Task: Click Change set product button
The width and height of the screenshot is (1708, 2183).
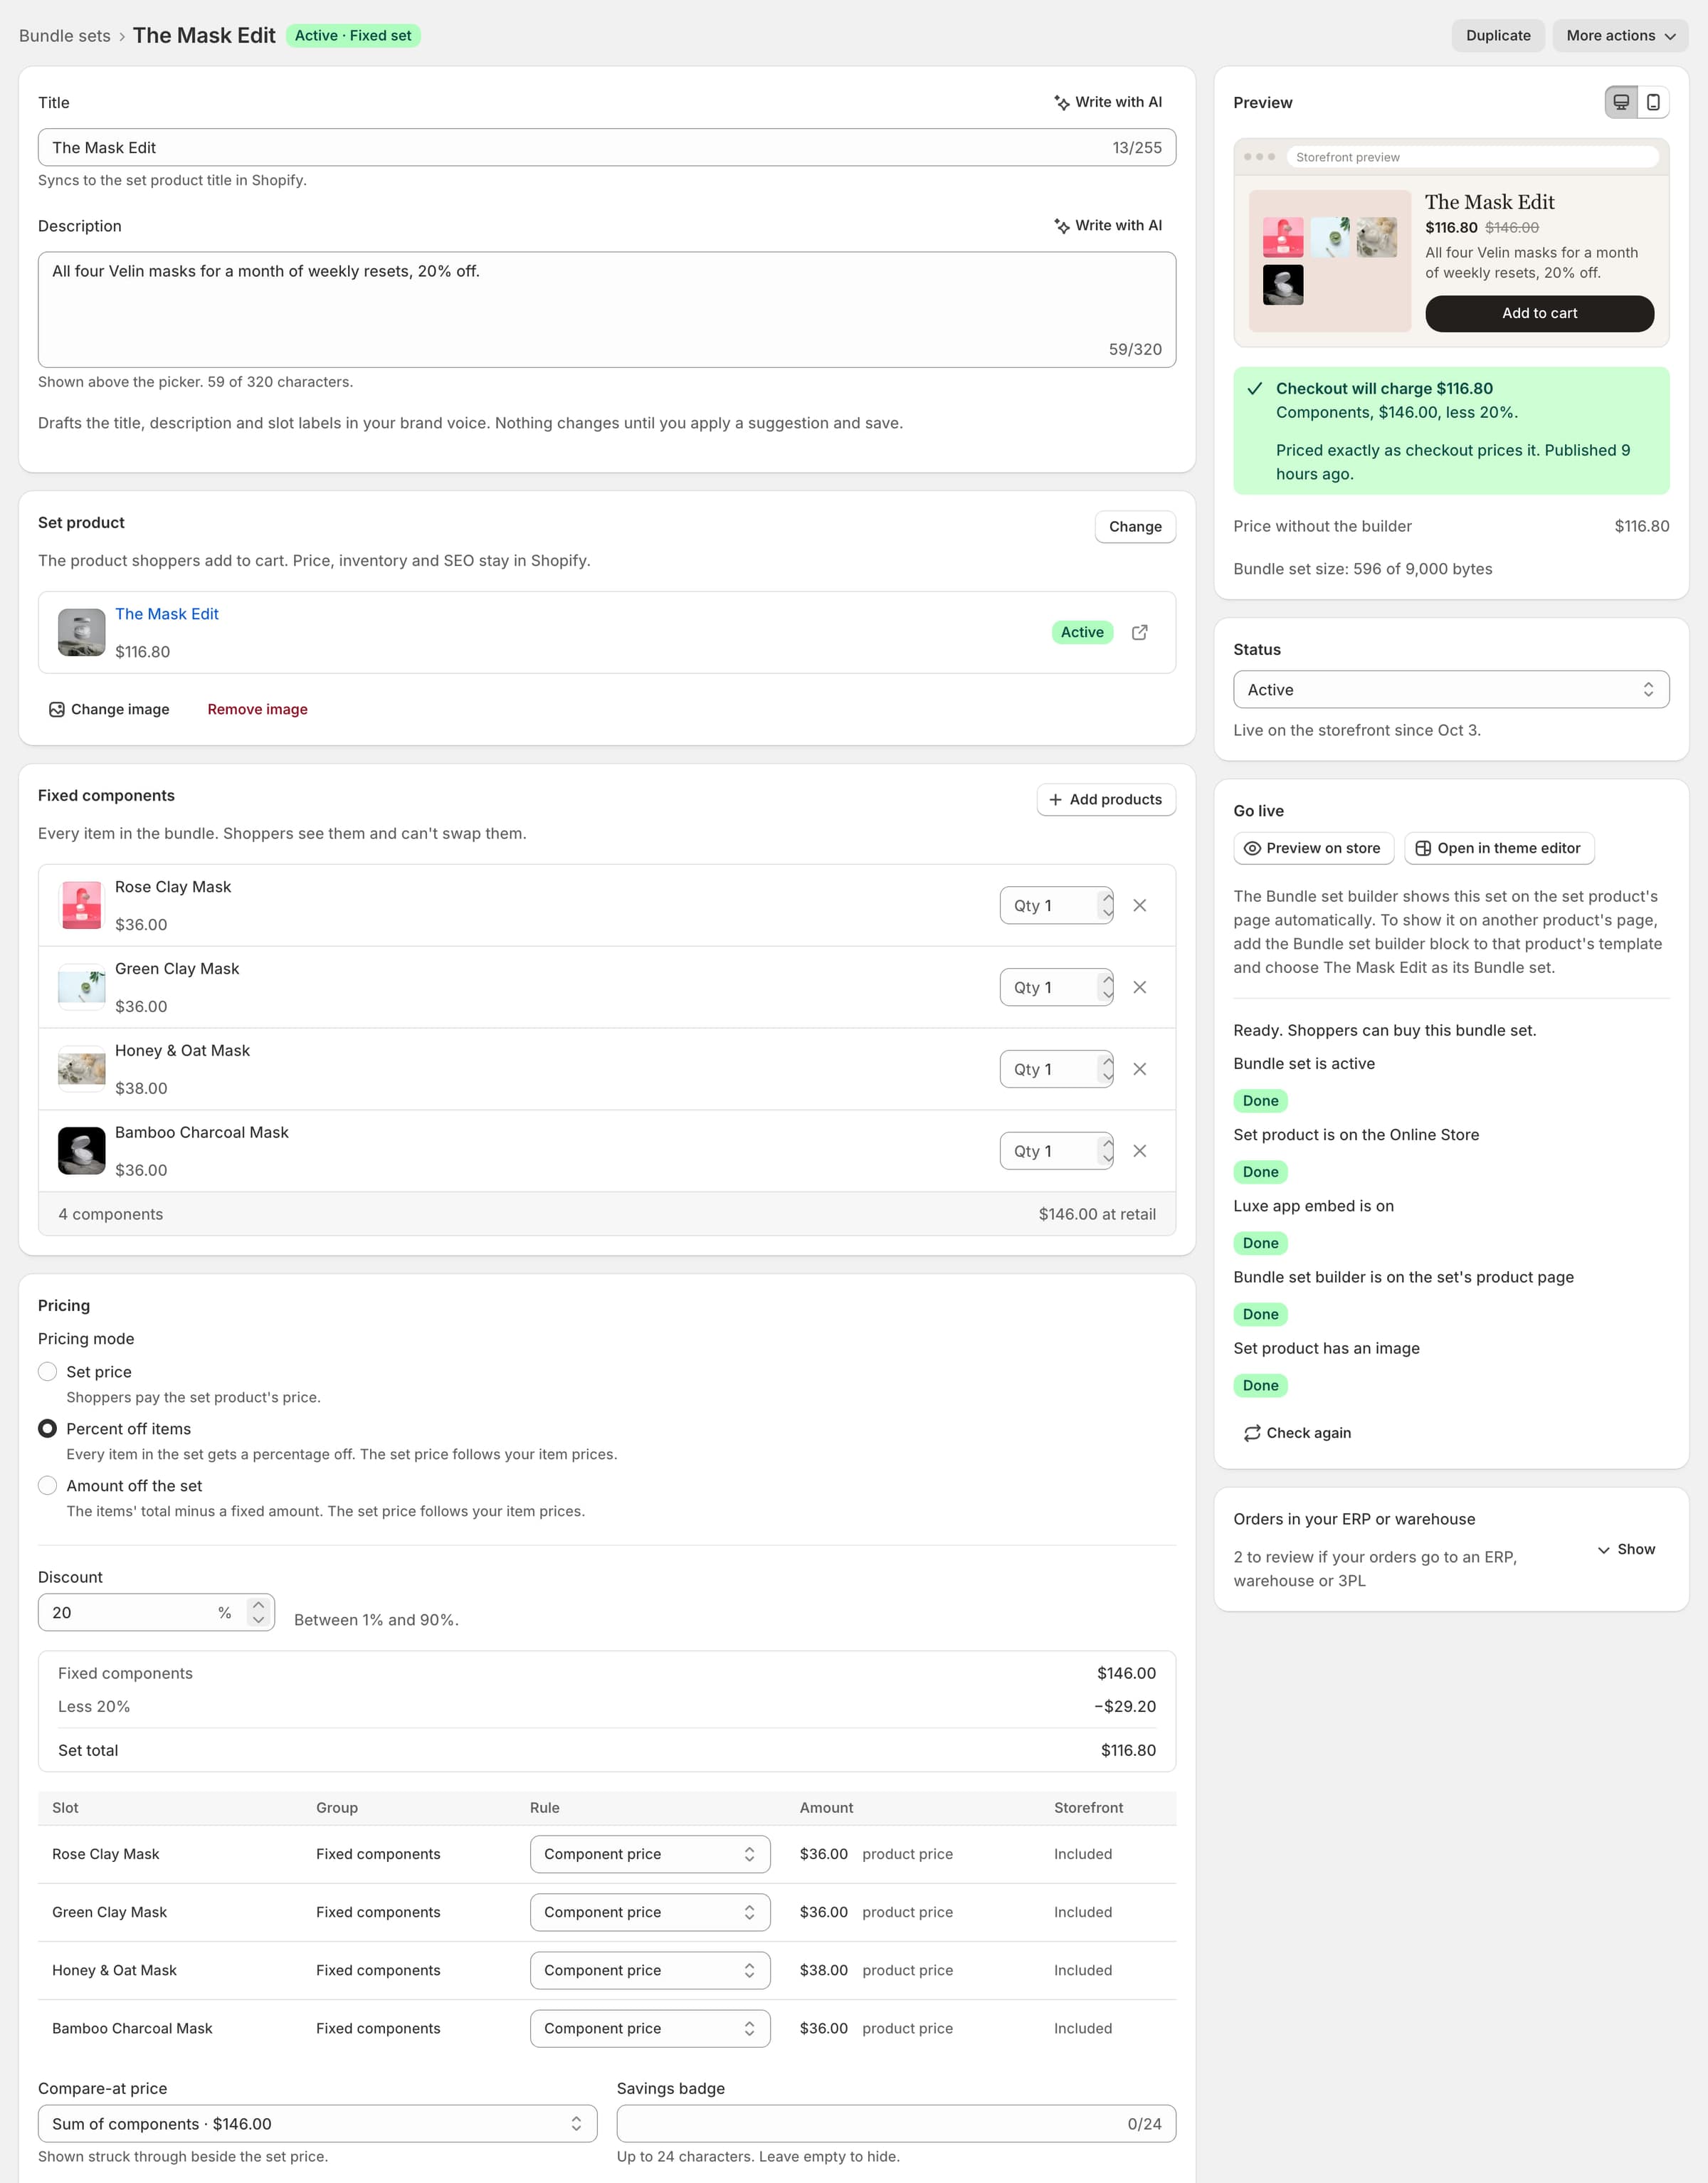Action: coord(1135,526)
